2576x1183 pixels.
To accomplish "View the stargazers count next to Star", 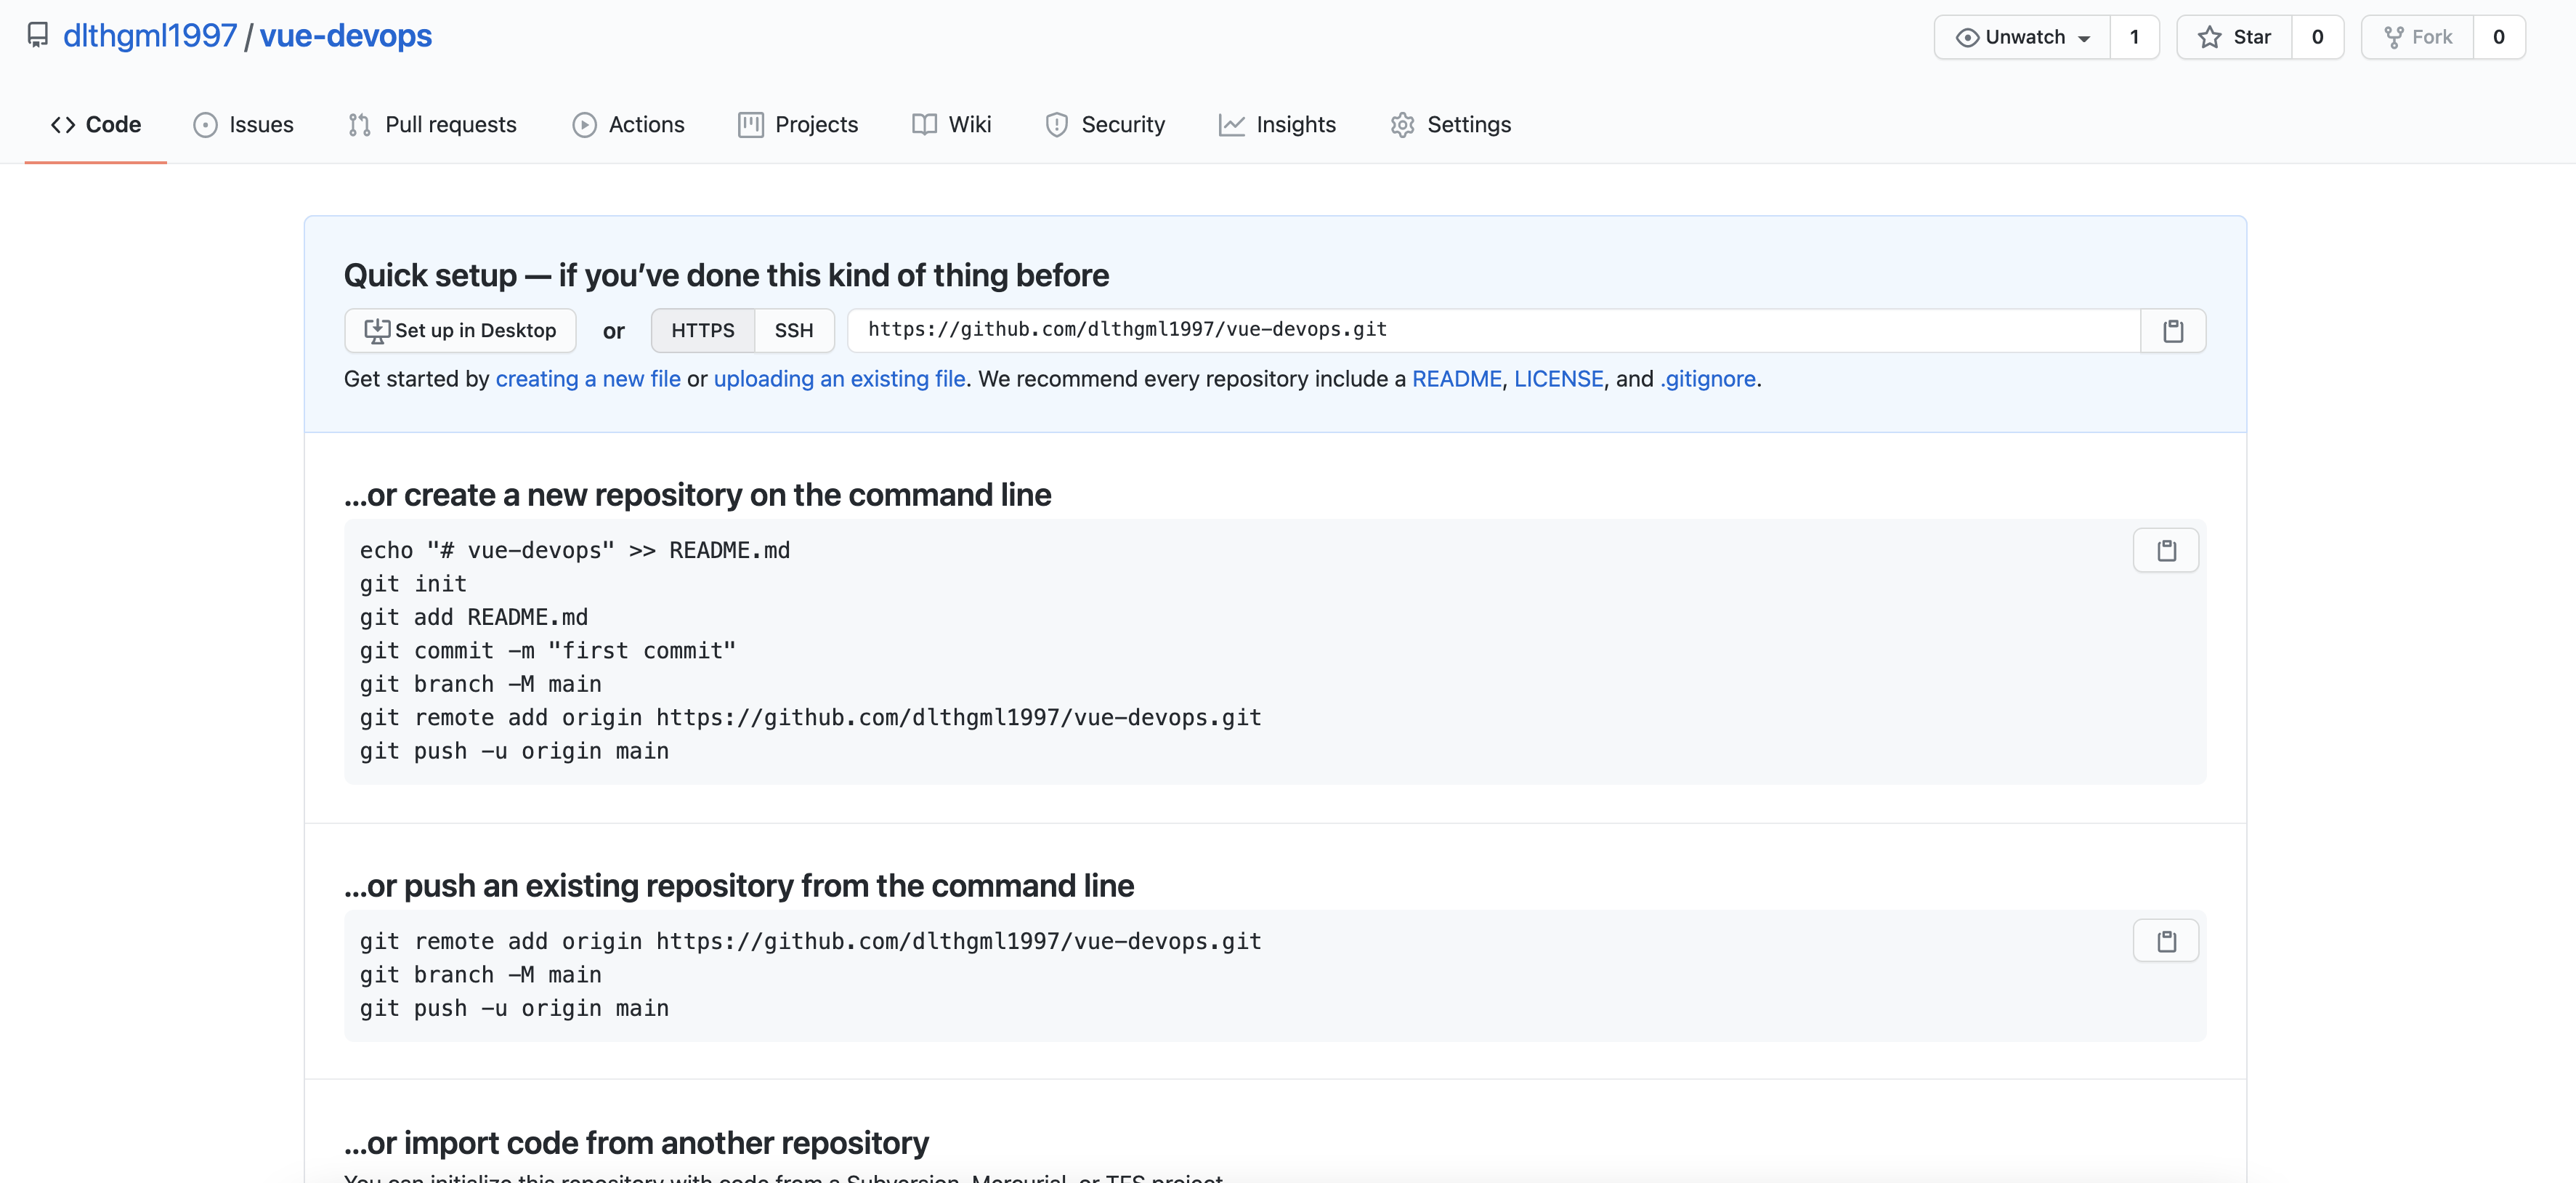I will pyautogui.click(x=2316, y=37).
